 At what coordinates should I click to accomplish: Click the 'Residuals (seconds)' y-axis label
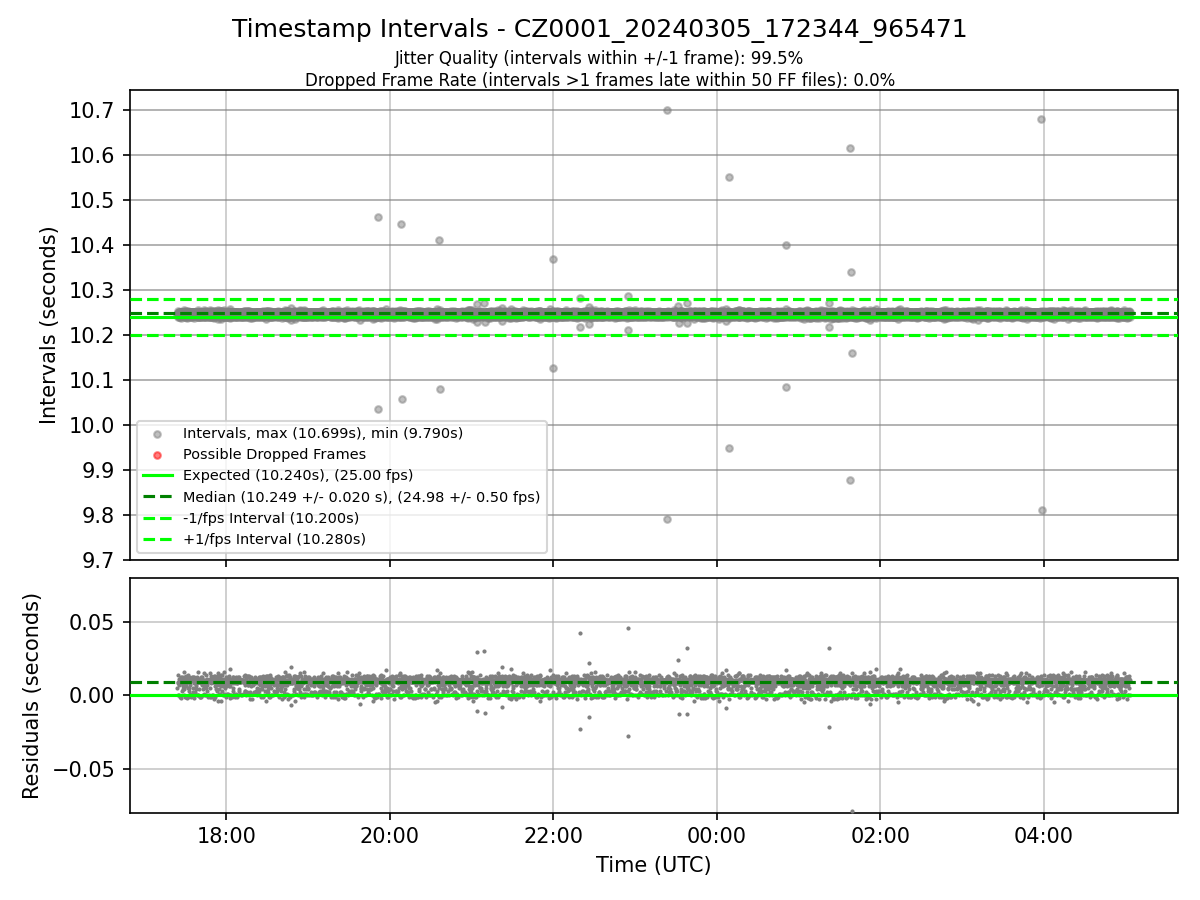[x=32, y=696]
